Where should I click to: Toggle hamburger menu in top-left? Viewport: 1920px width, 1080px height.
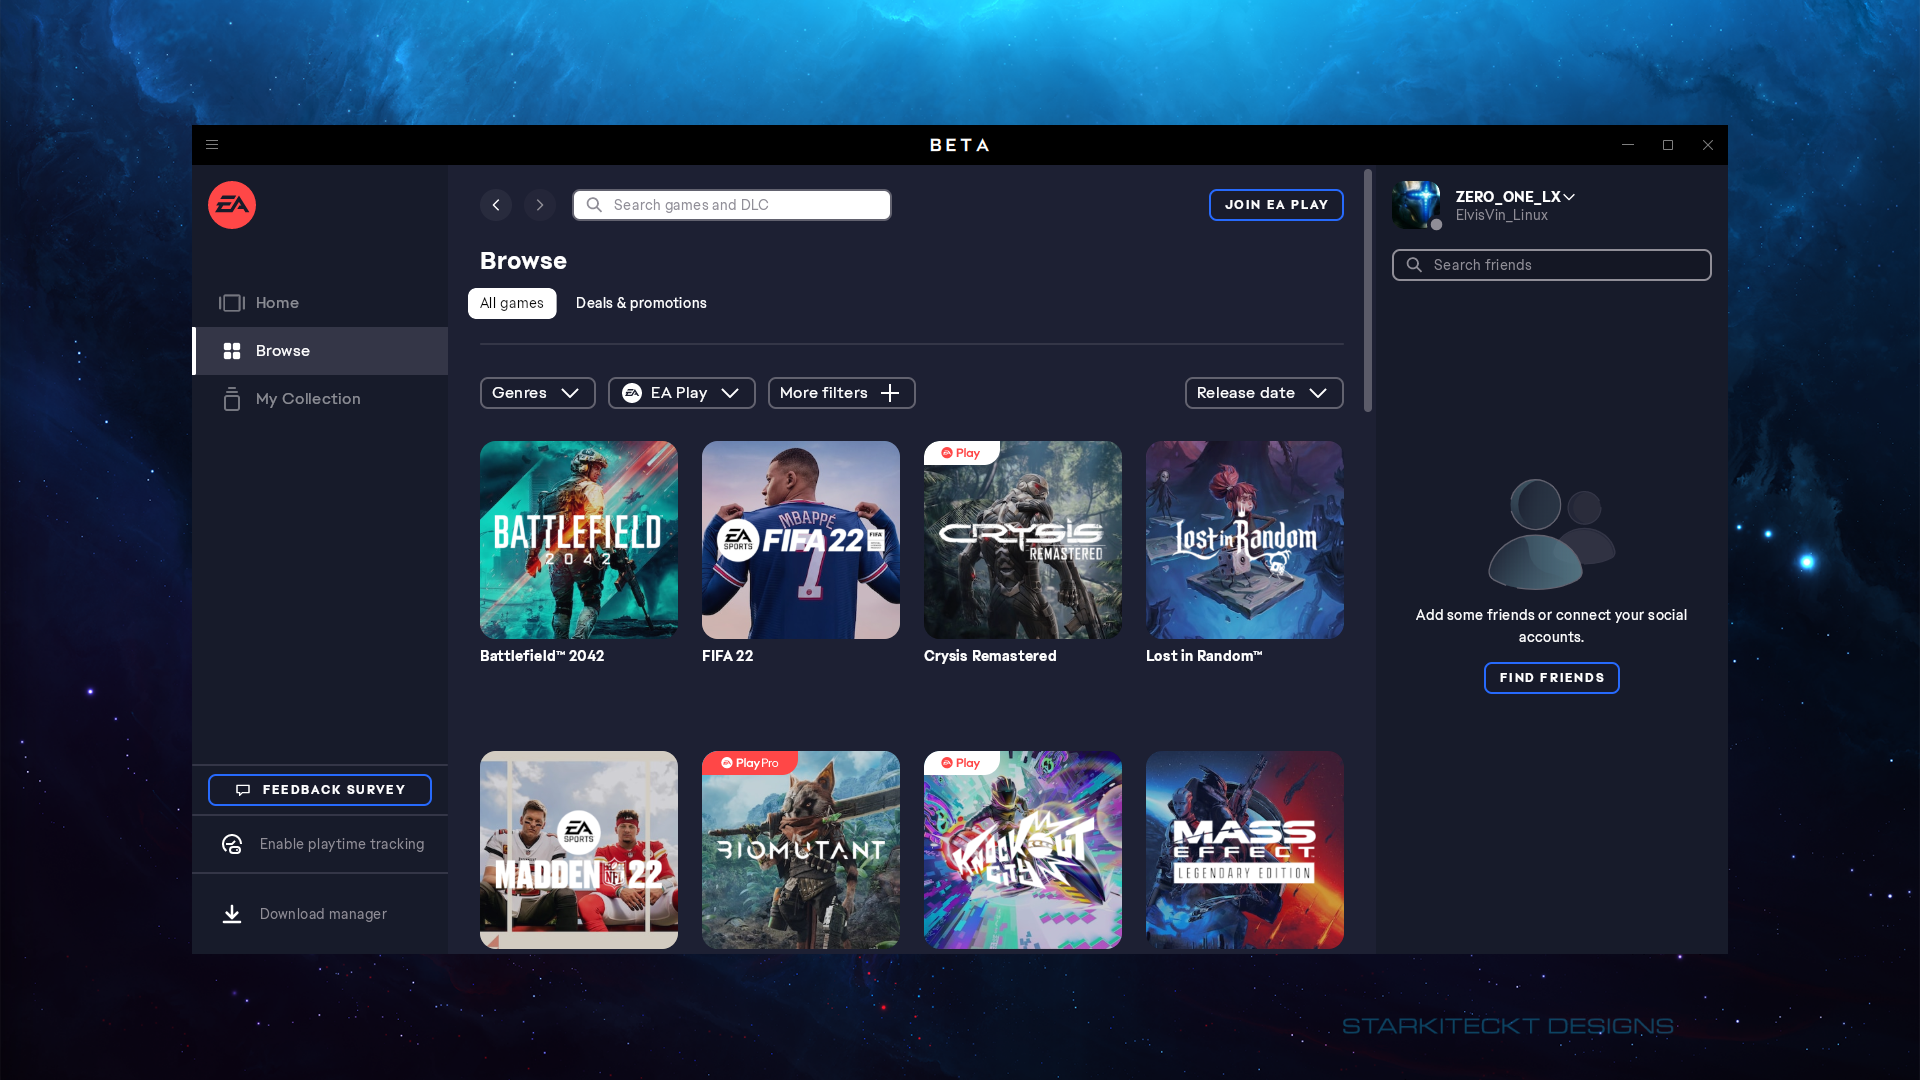pos(212,145)
